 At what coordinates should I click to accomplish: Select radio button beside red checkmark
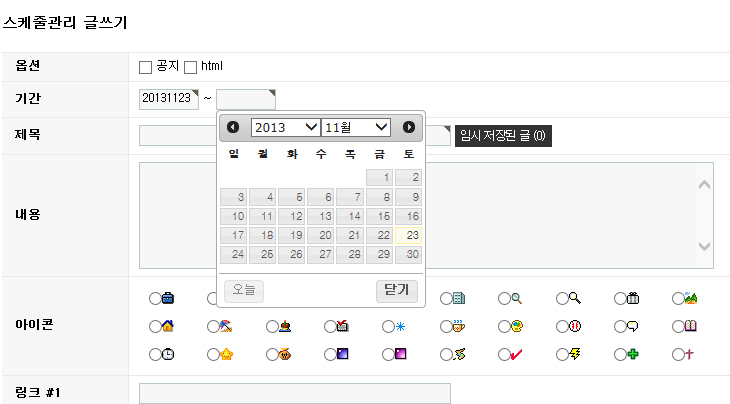(504, 355)
